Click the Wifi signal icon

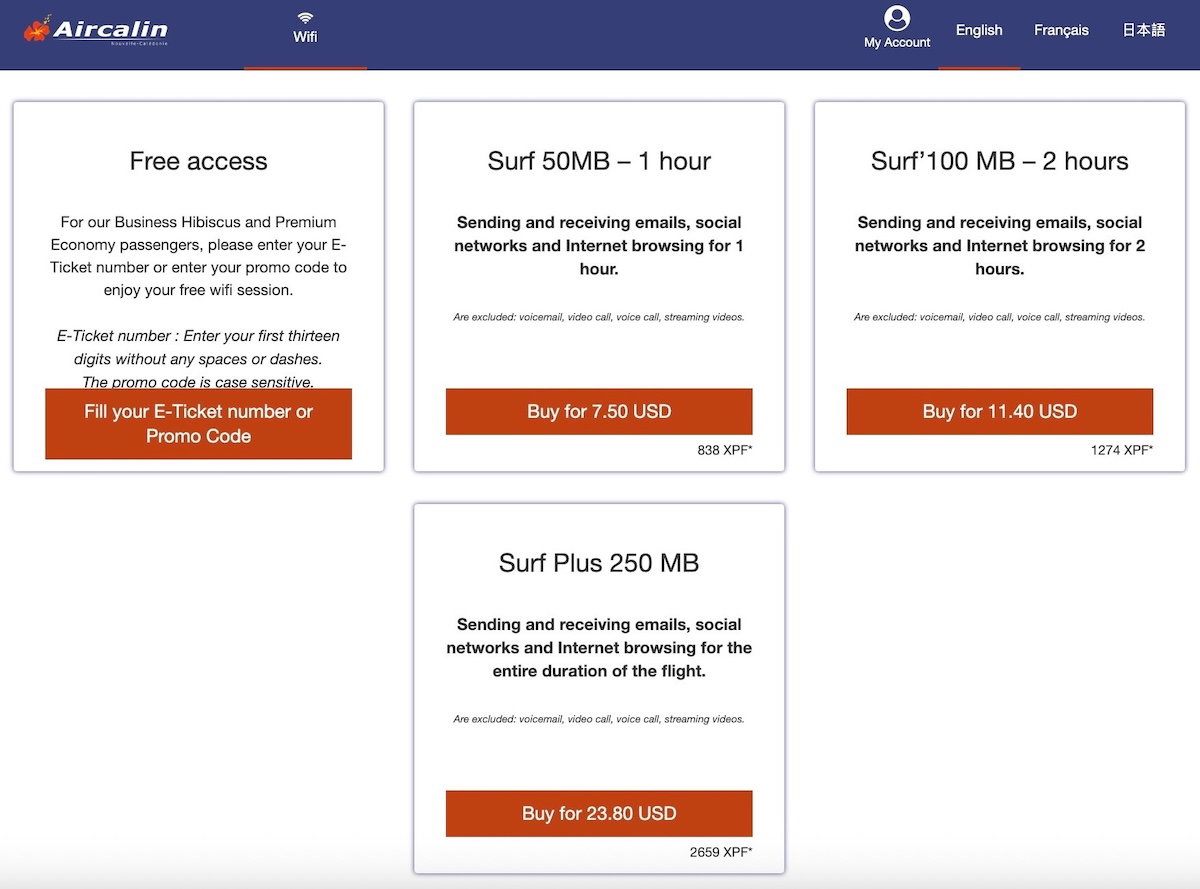(x=305, y=18)
